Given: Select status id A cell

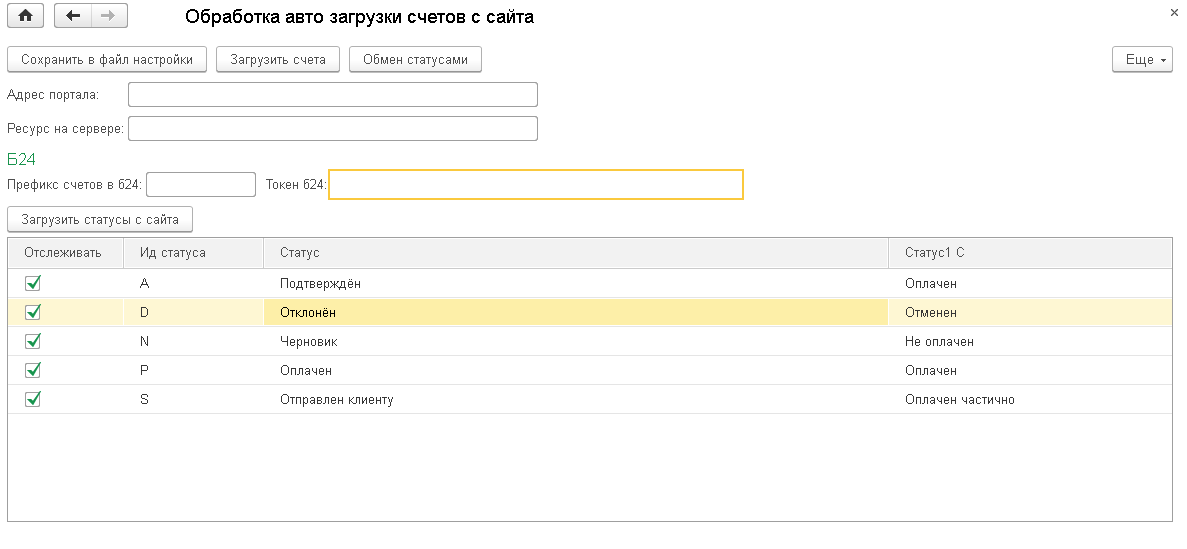Looking at the screenshot, I should pos(194,283).
